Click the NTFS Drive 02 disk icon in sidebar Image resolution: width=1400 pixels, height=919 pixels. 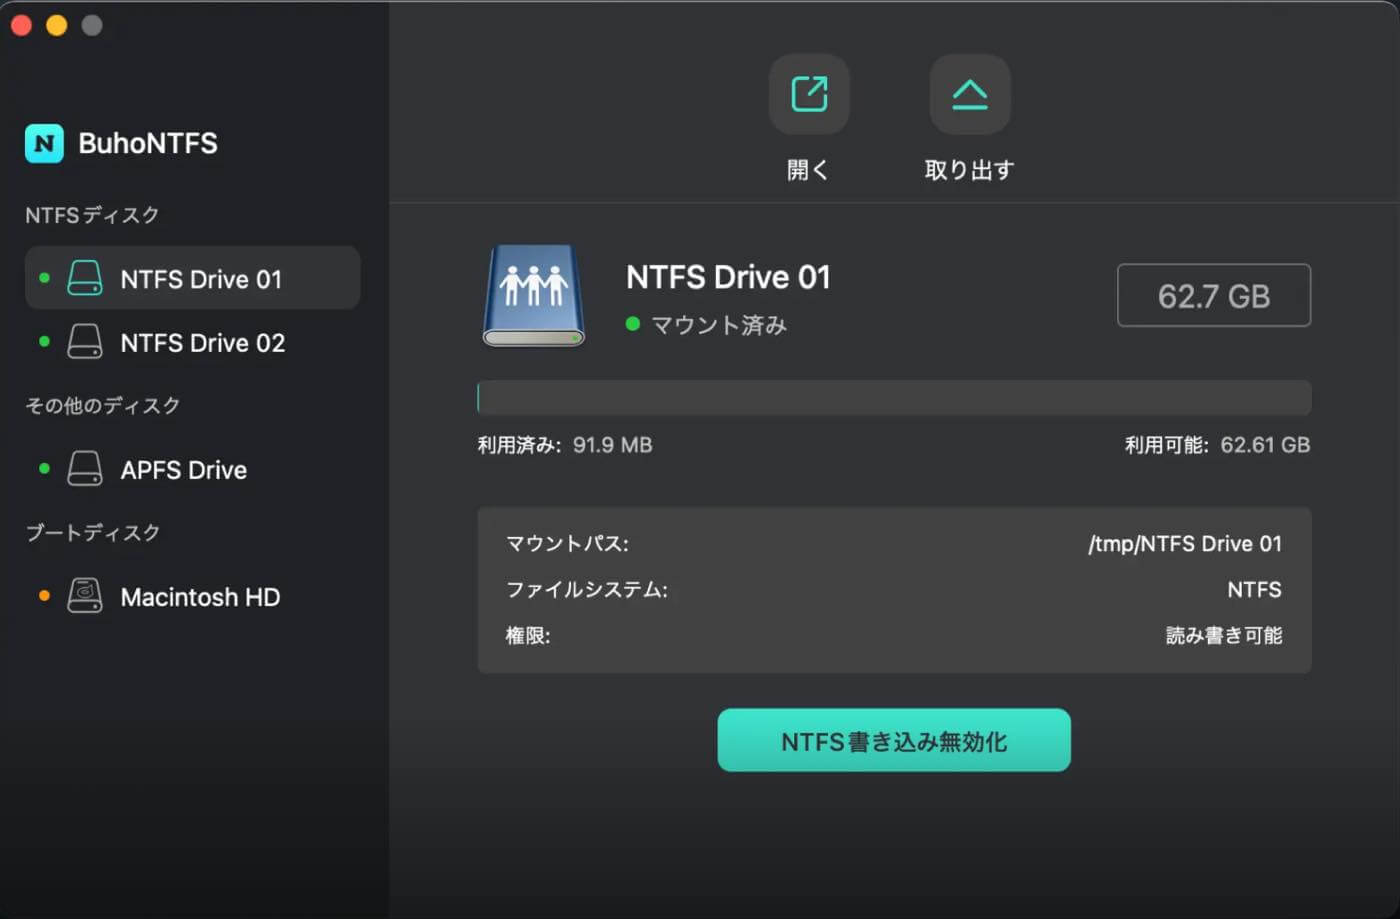[85, 342]
